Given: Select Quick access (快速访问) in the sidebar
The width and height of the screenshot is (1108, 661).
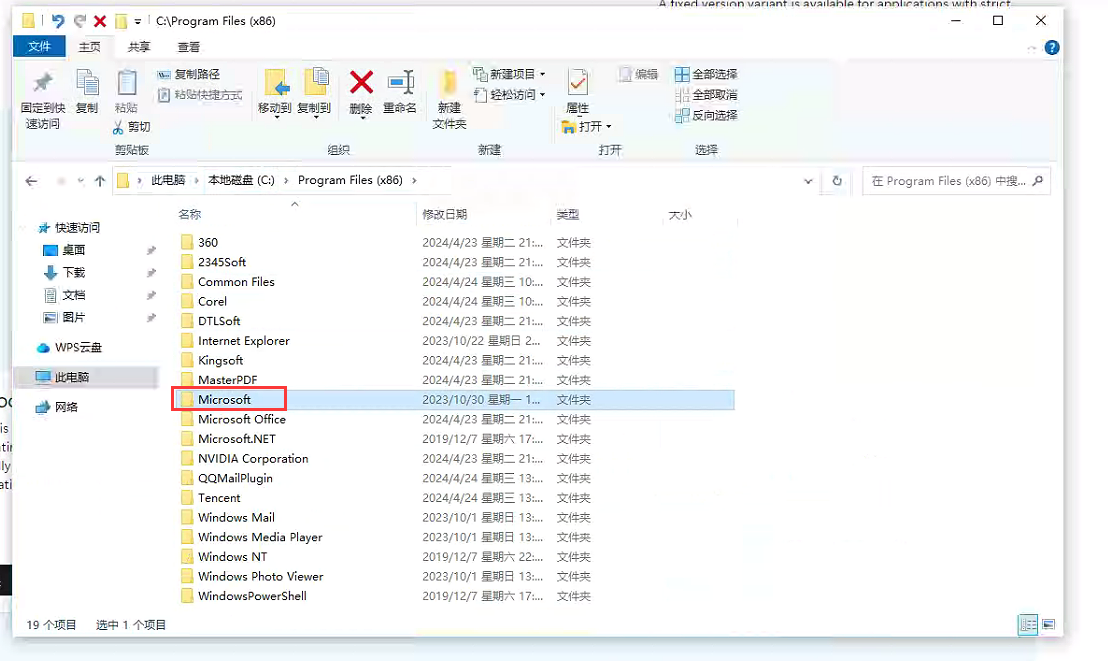Looking at the screenshot, I should pos(69,228).
